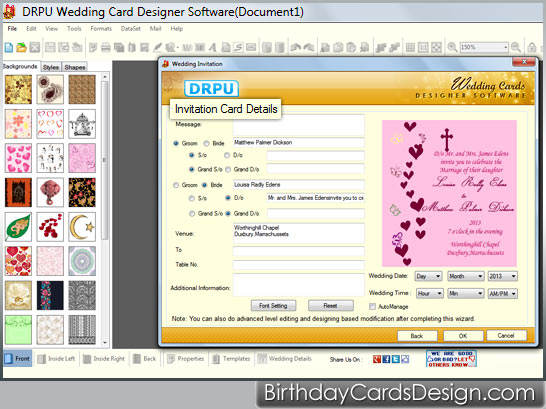Click the Print toolbar icon
The width and height of the screenshot is (546, 409).
(106, 47)
